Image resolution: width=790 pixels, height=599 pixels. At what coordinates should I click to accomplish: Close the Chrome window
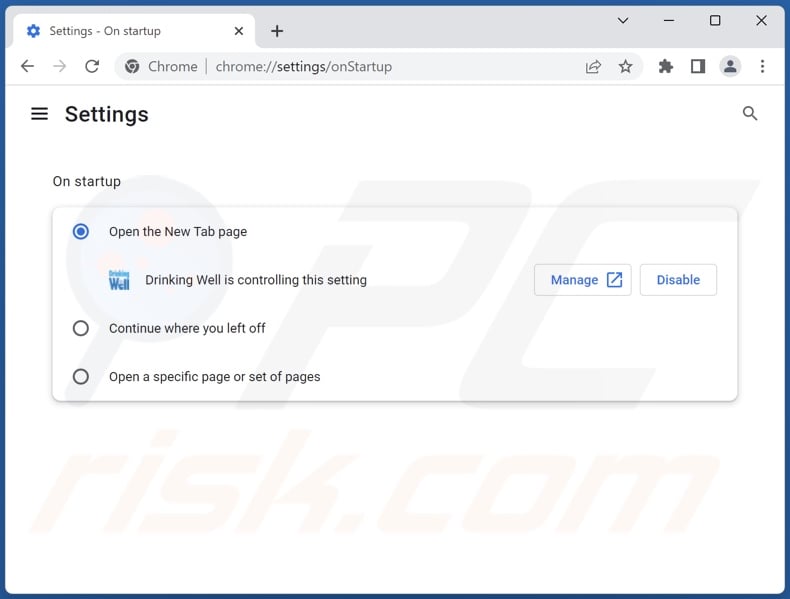tap(761, 21)
